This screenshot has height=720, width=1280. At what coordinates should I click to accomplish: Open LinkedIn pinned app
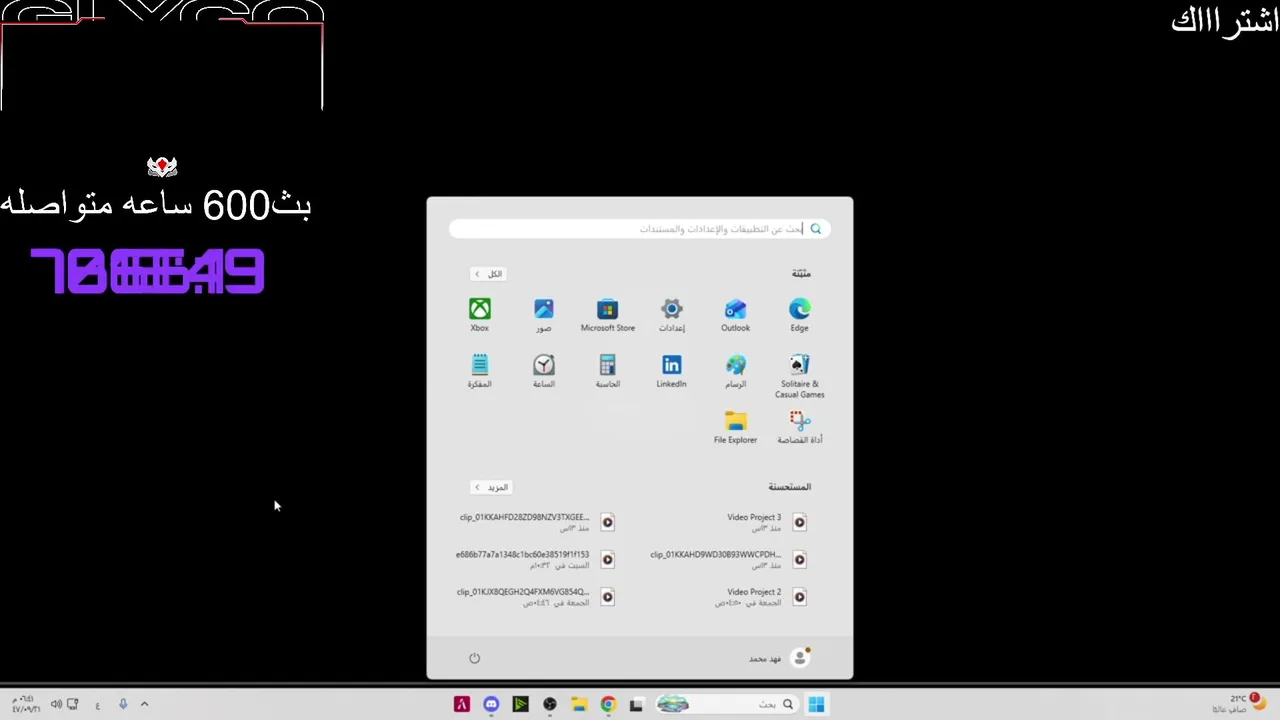pyautogui.click(x=672, y=370)
